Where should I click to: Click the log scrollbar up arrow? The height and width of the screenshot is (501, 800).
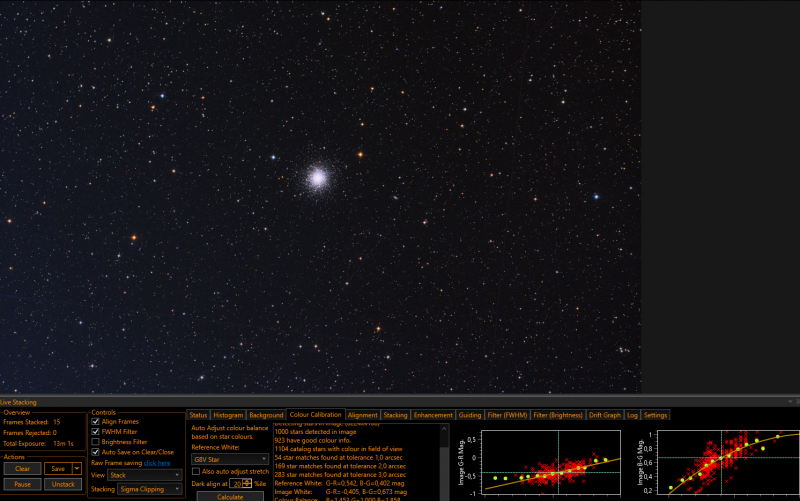(444, 429)
